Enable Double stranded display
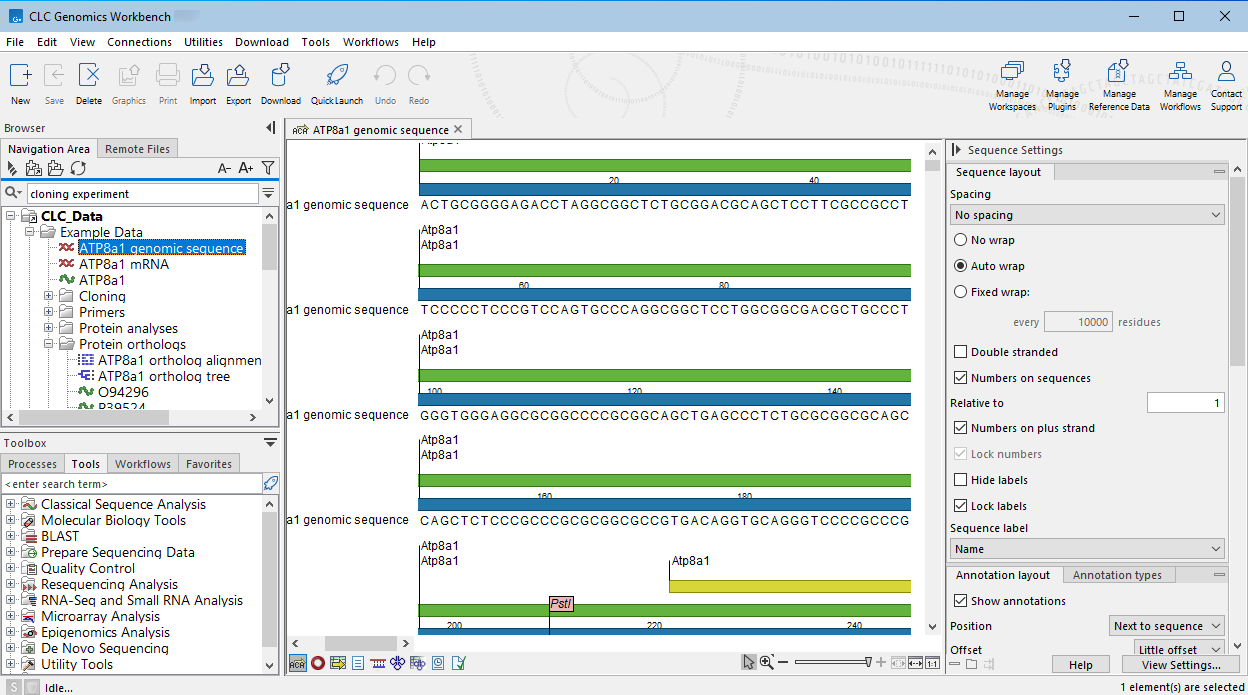This screenshot has width=1248, height=695. point(959,351)
